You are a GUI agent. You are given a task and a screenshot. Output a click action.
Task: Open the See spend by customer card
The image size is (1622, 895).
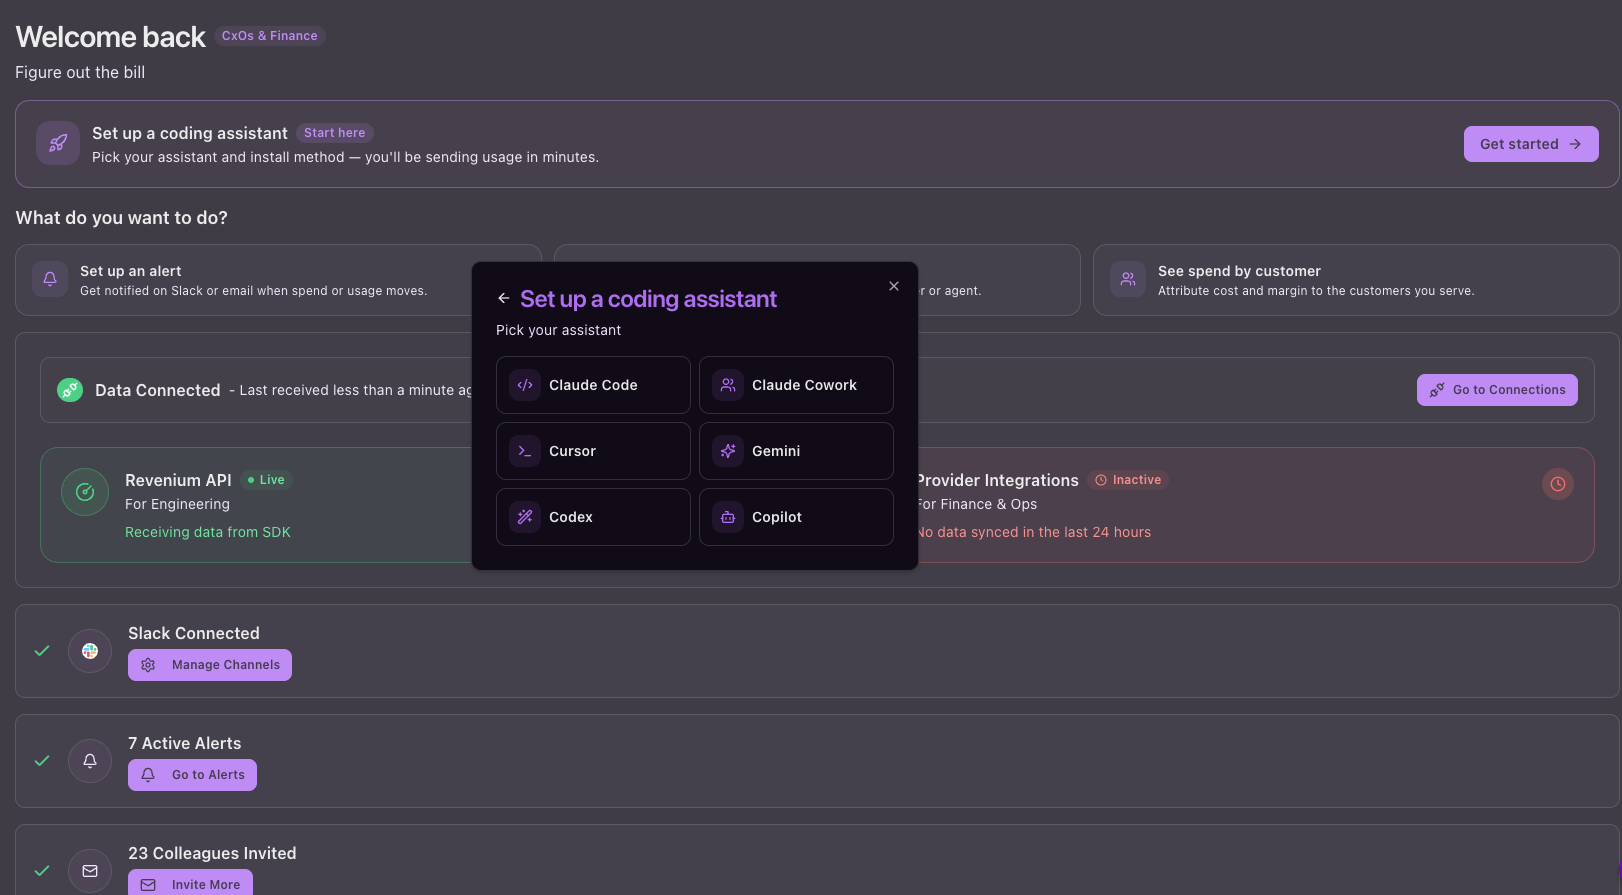[1356, 280]
